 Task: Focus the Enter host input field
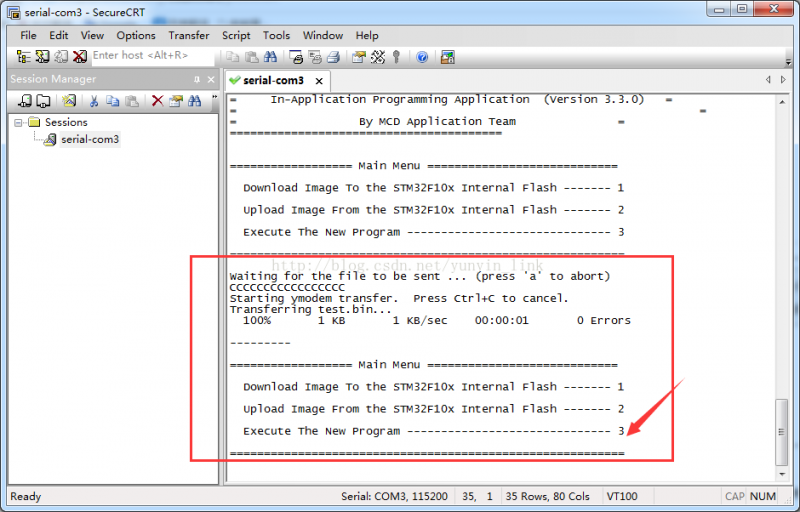153,56
